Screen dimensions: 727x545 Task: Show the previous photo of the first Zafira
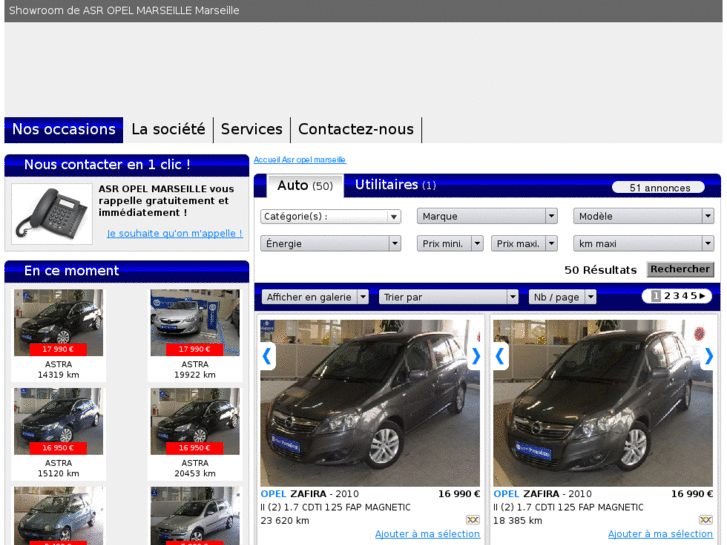(267, 355)
